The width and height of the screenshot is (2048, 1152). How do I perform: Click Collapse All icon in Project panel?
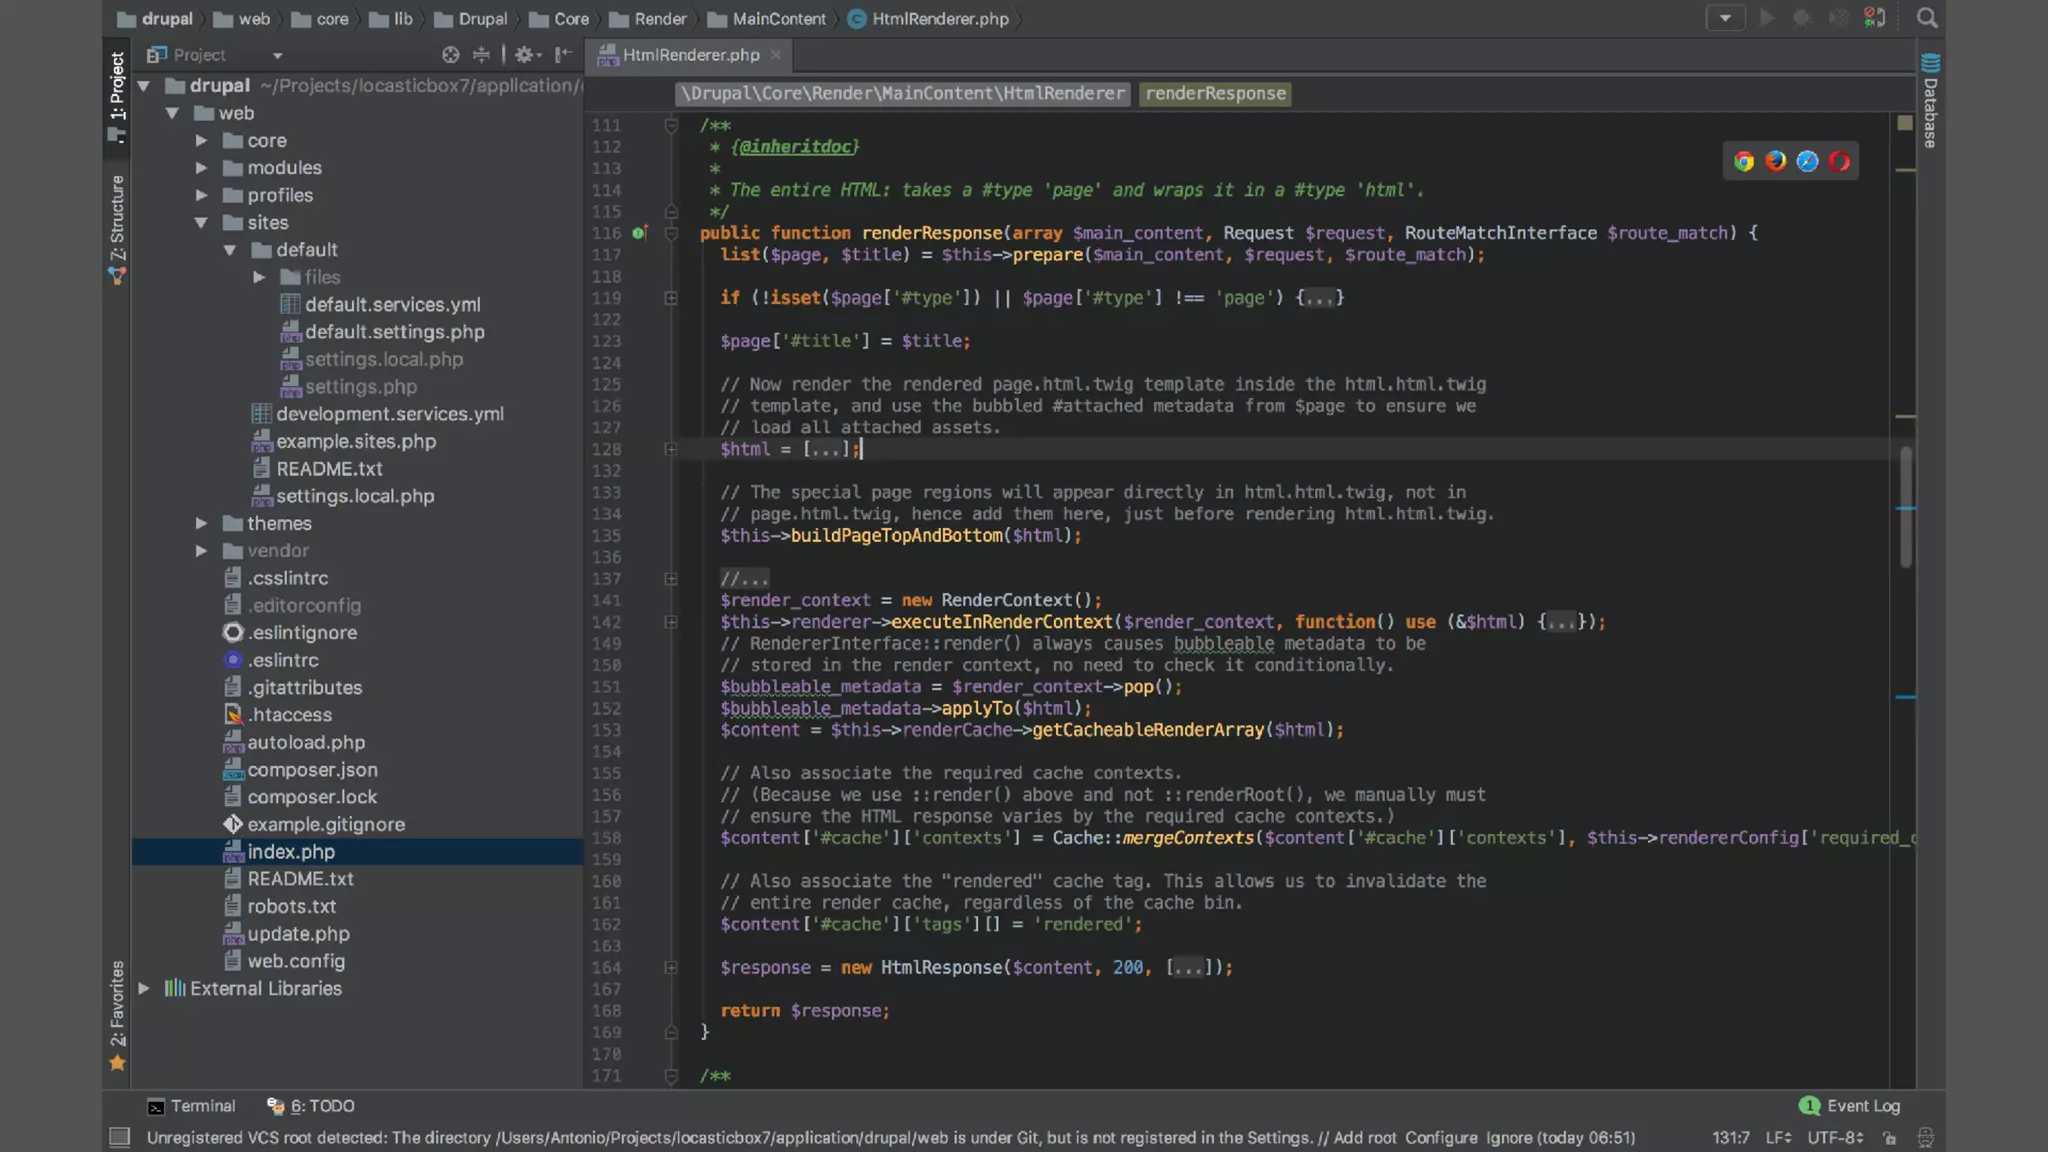pos(481,55)
